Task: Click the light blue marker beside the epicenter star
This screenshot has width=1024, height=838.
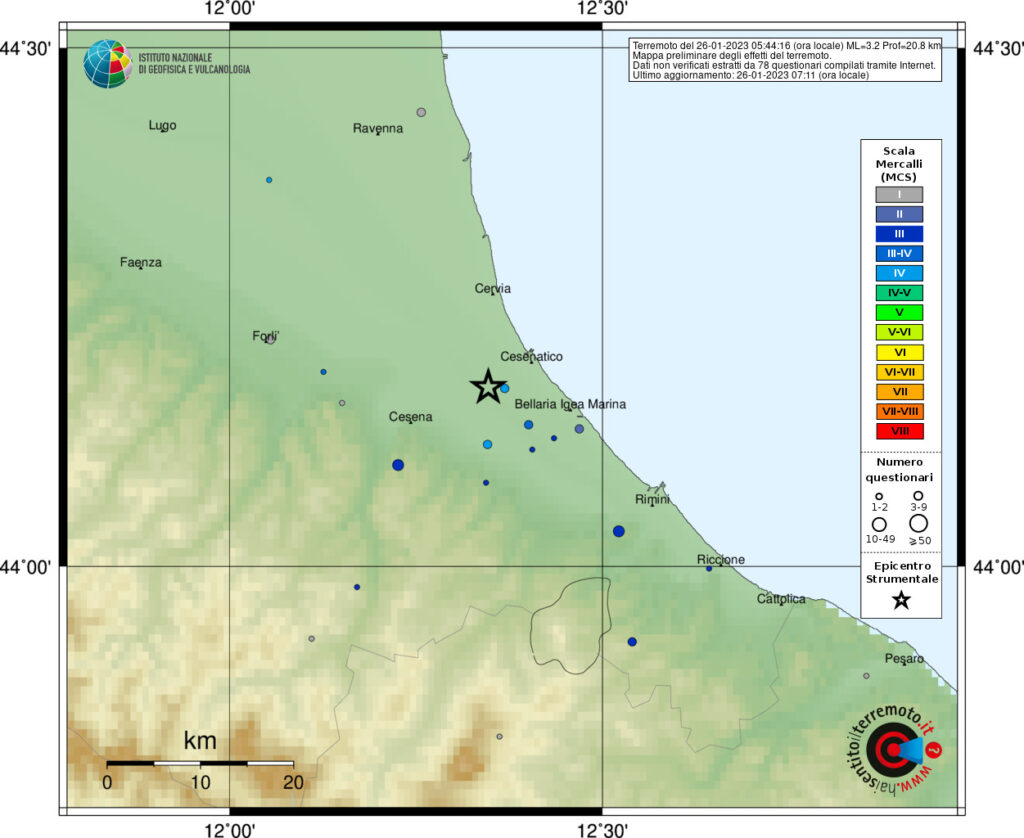Action: tap(504, 388)
